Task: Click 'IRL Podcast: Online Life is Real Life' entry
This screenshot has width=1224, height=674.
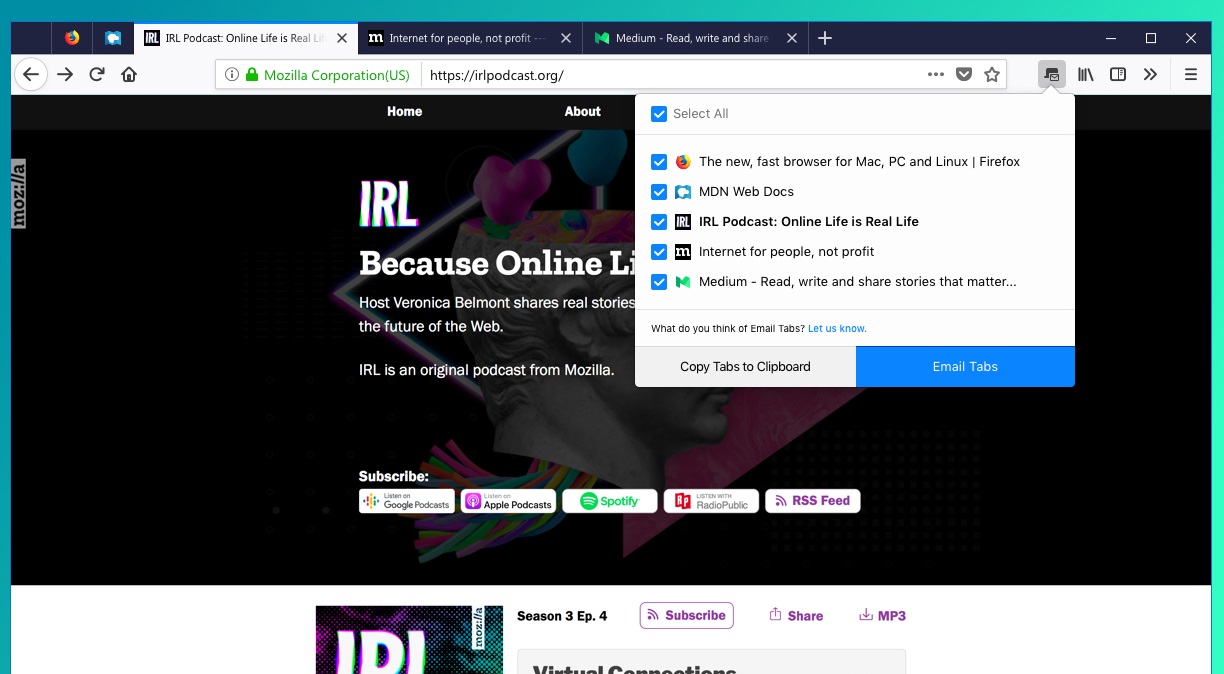Action: 809,222
